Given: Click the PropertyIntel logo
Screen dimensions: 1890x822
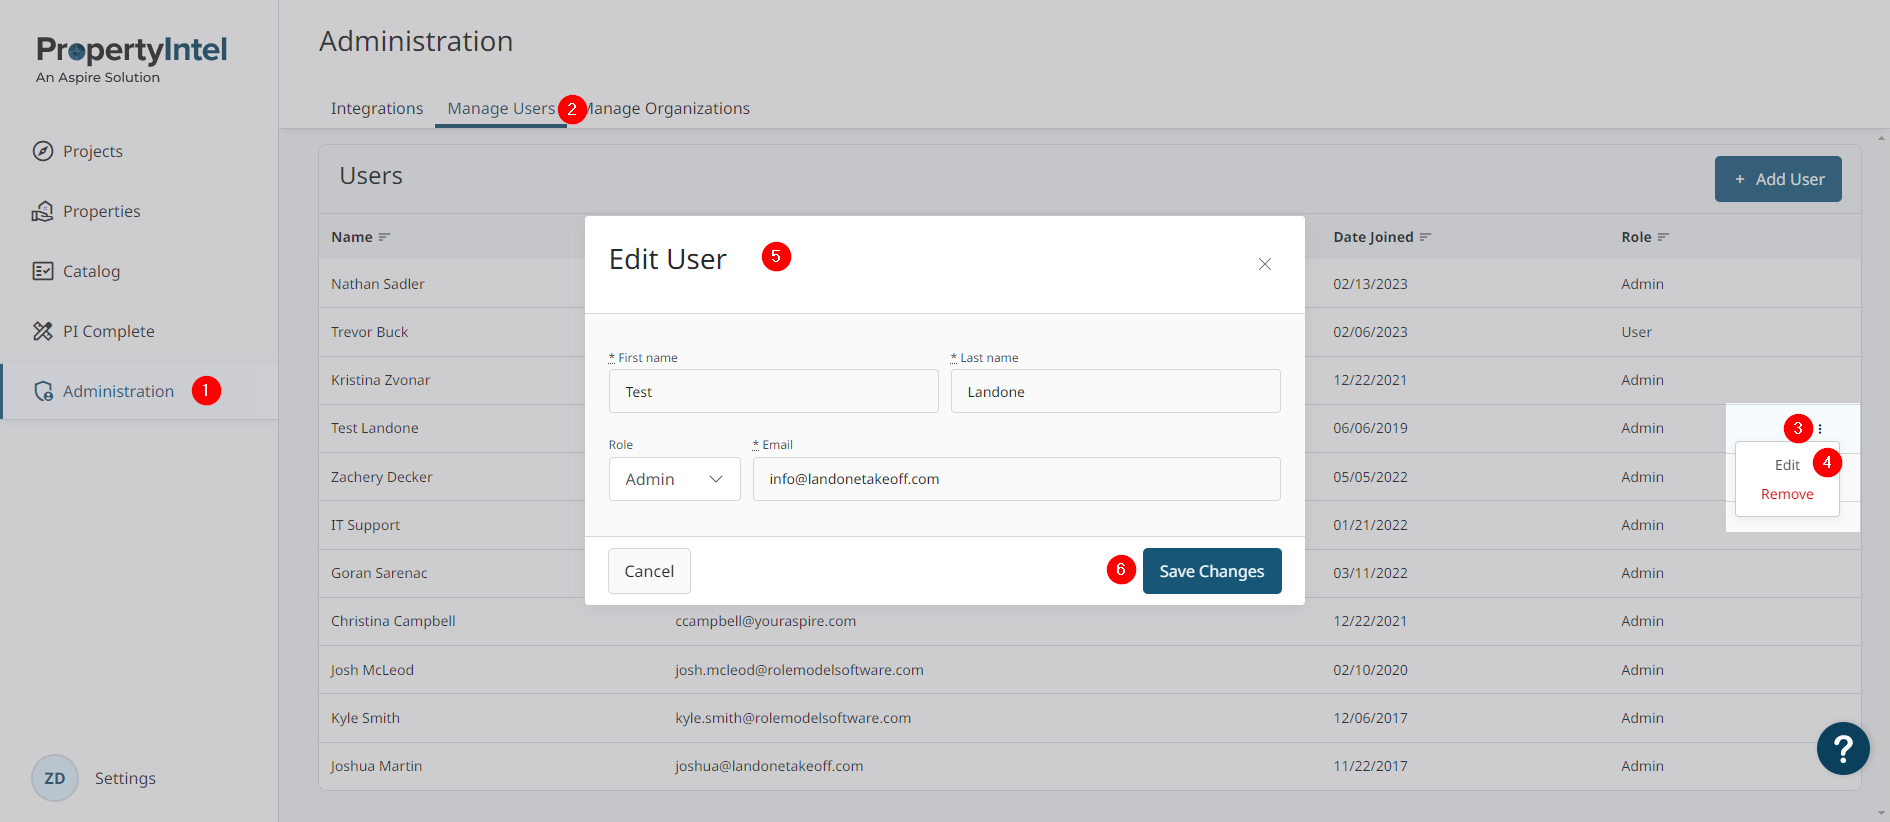Looking at the screenshot, I should [x=131, y=59].
